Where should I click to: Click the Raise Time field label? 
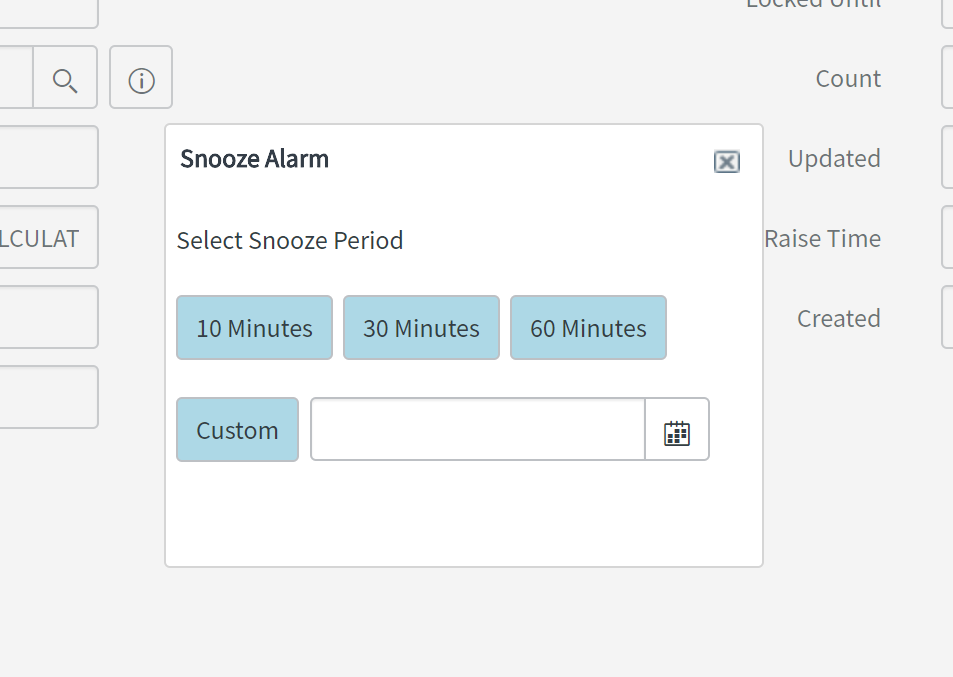tap(822, 239)
